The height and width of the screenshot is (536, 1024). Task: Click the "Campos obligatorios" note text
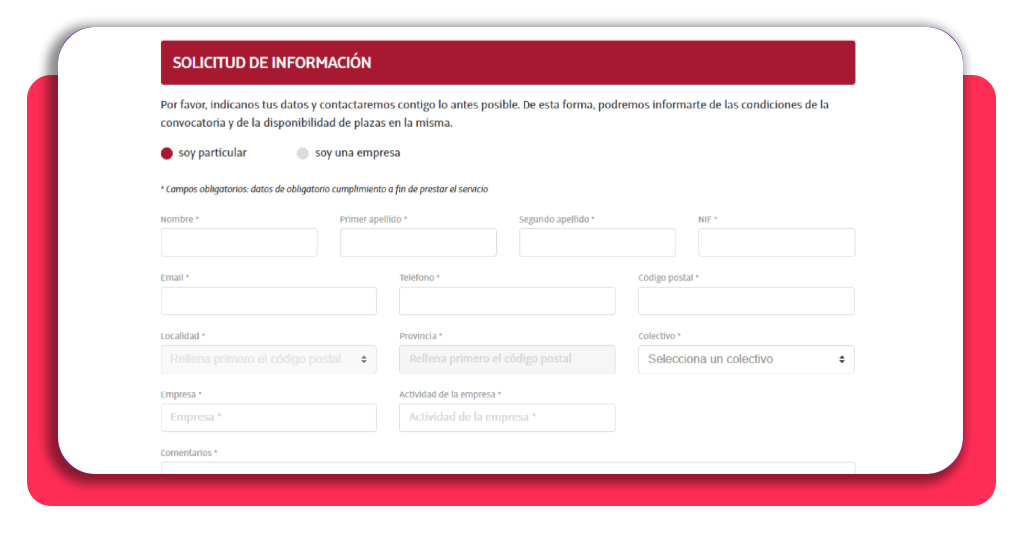coord(325,189)
